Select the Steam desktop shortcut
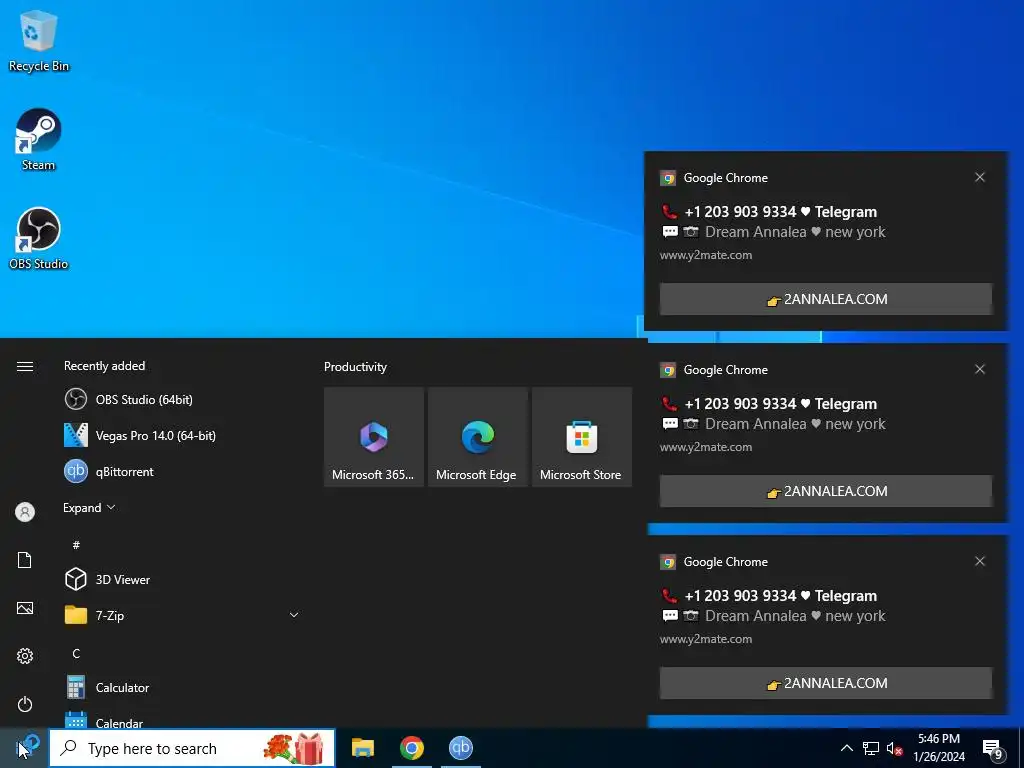The height and width of the screenshot is (768, 1024). pyautogui.click(x=39, y=140)
